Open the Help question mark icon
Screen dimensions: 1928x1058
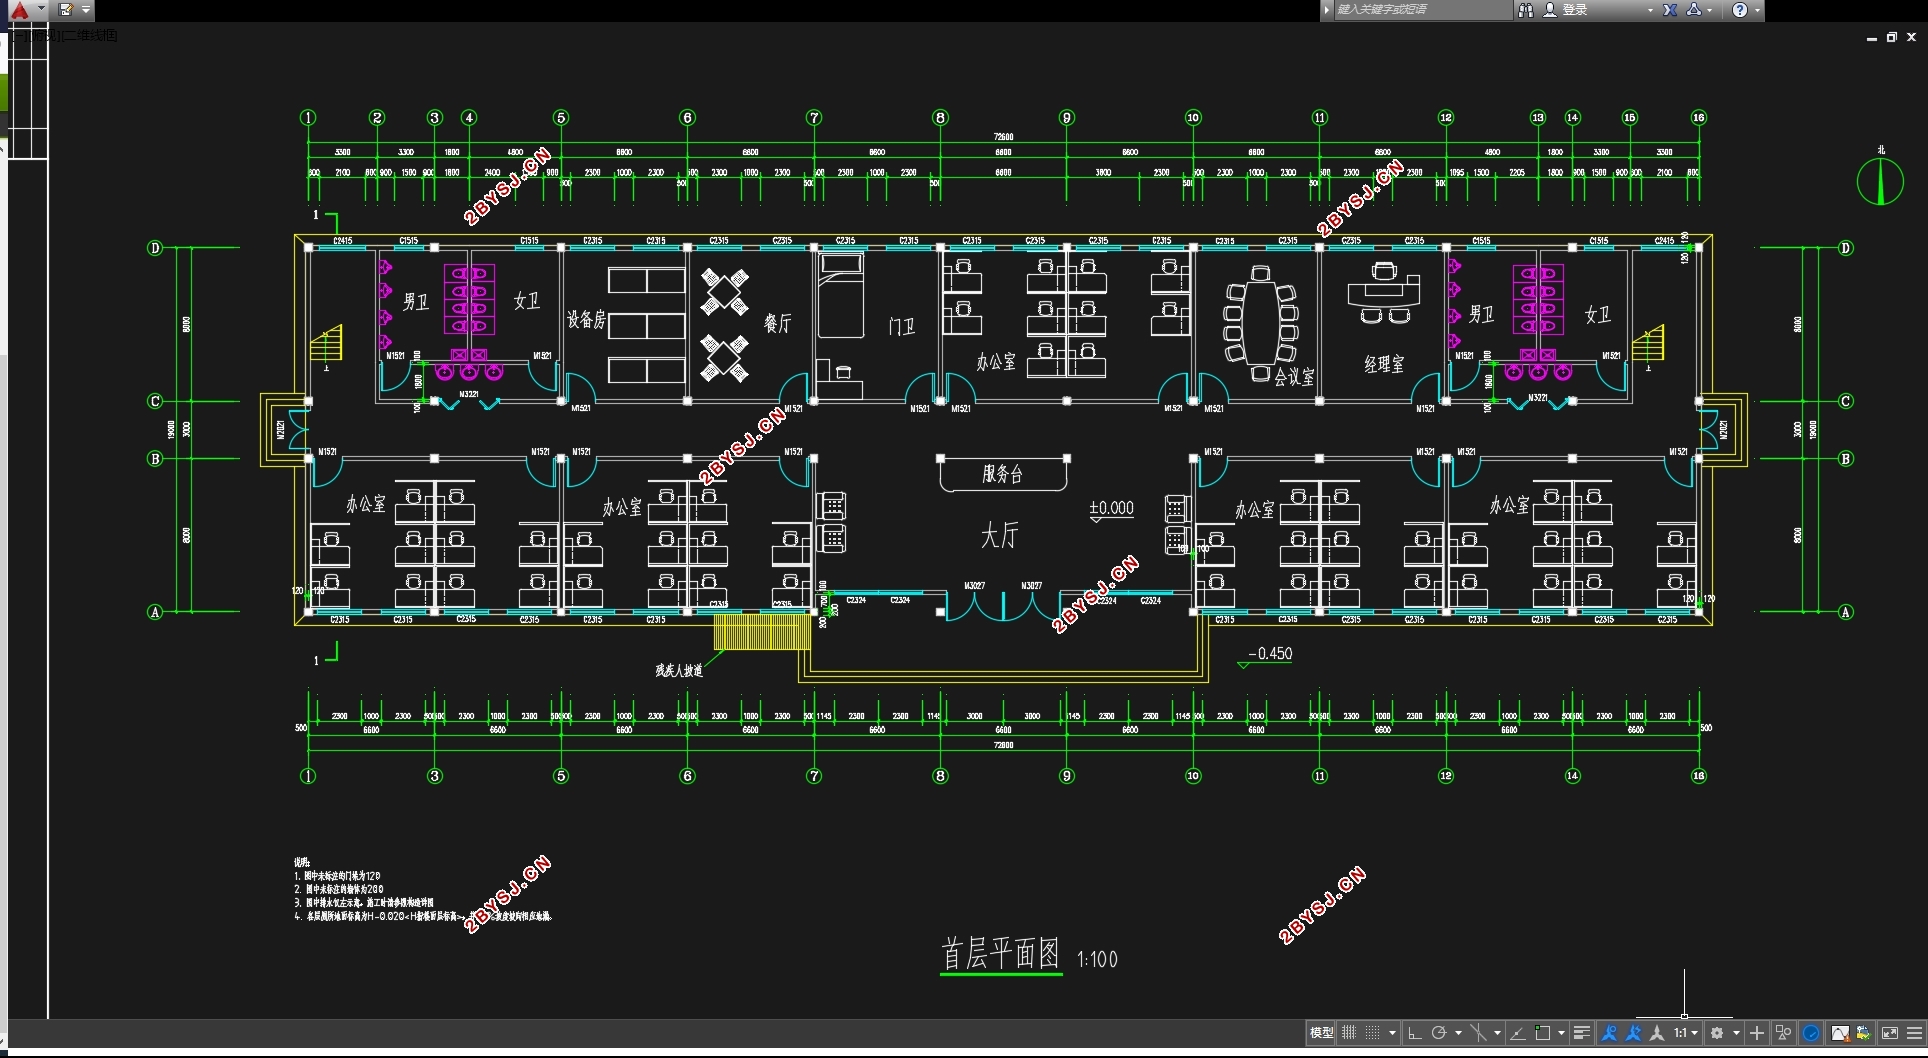1740,10
